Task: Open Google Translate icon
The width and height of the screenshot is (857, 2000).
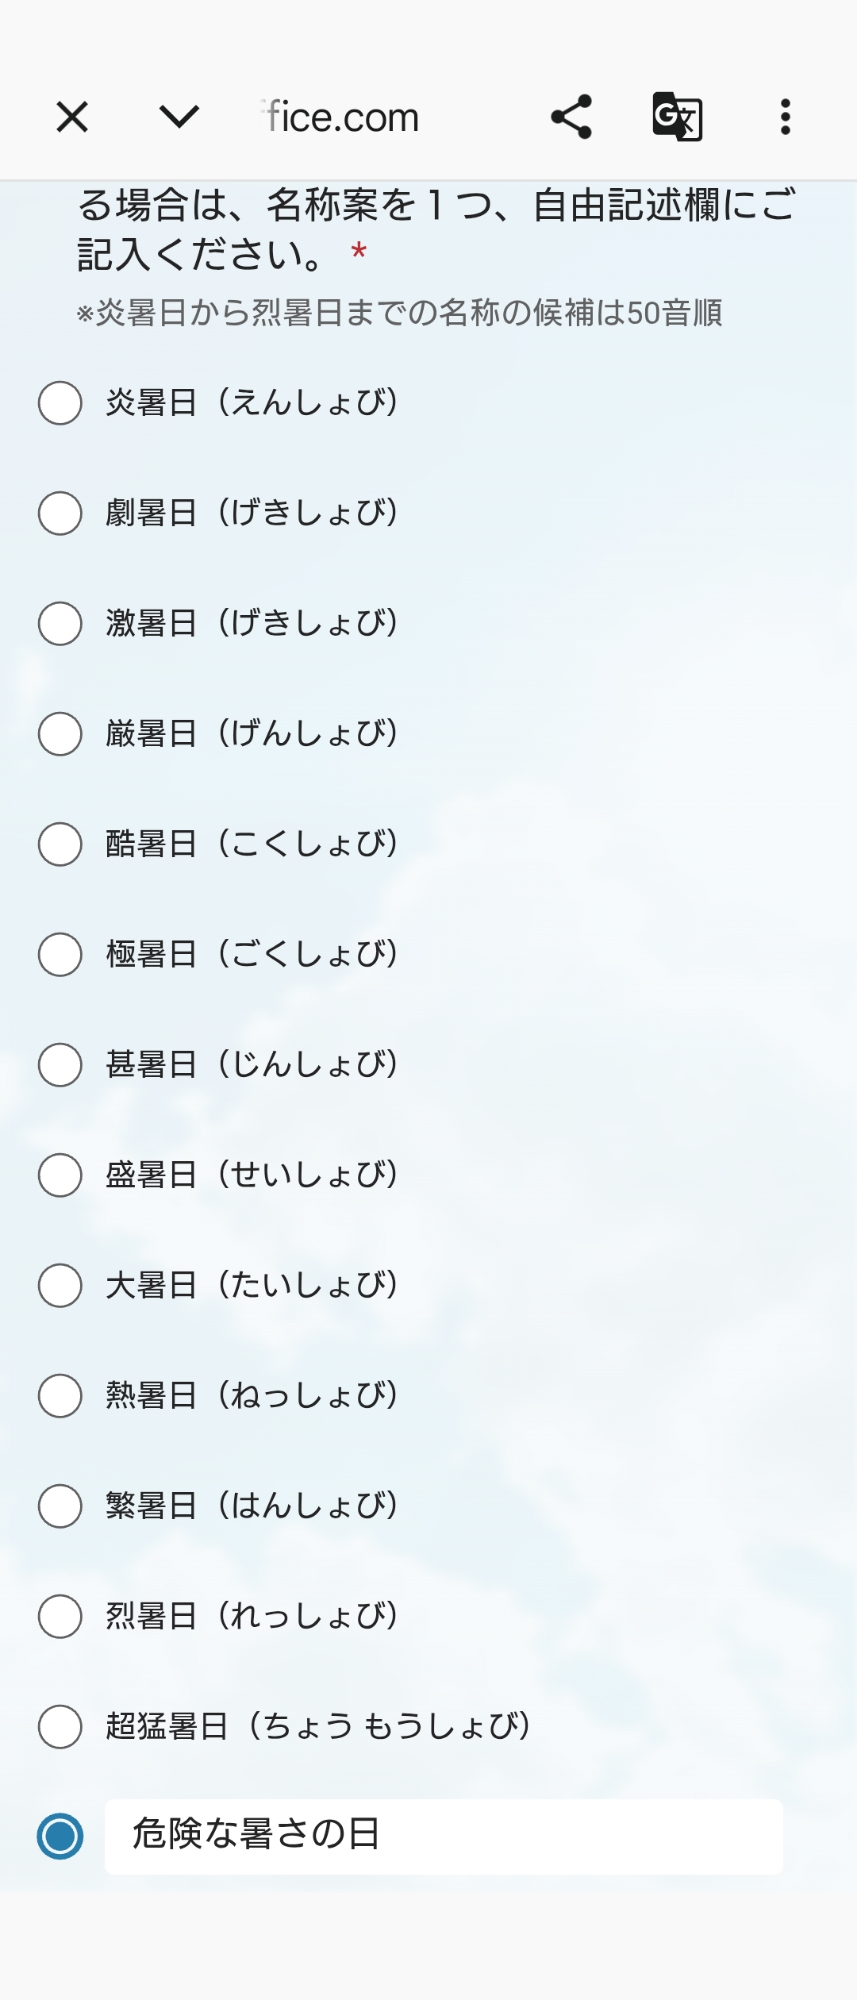Action: pos(677,117)
